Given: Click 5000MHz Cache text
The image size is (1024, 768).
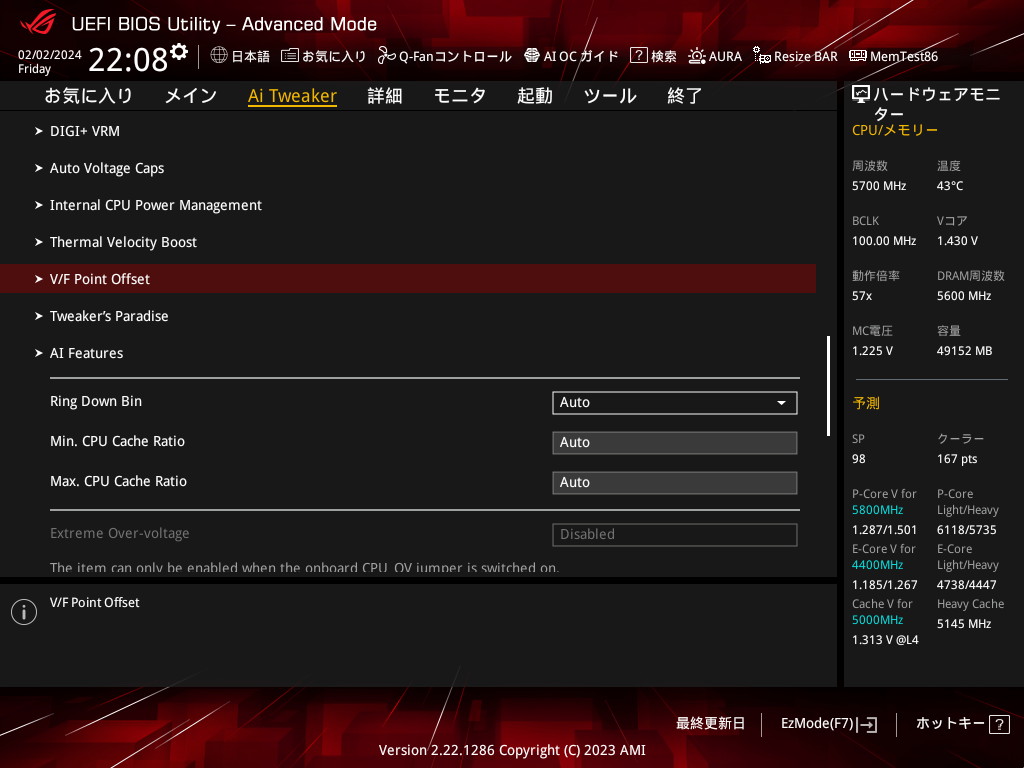Looking at the screenshot, I should 877,620.
